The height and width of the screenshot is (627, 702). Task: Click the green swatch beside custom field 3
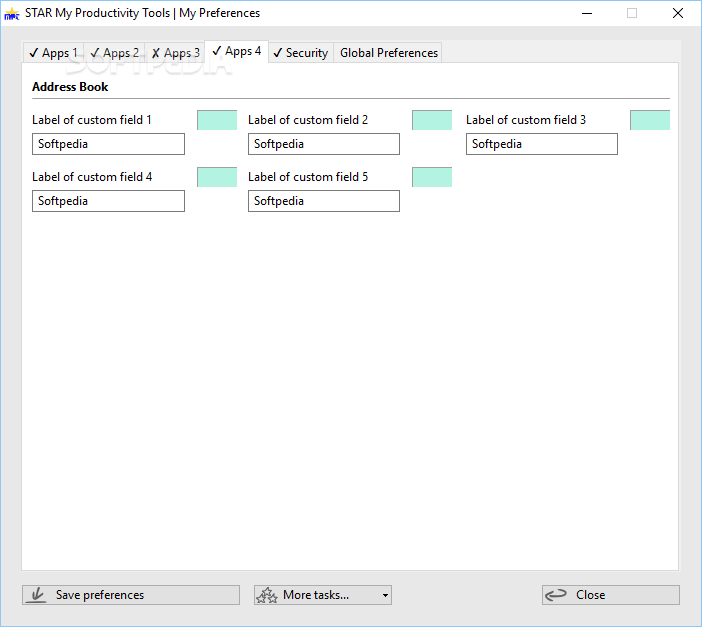point(650,120)
